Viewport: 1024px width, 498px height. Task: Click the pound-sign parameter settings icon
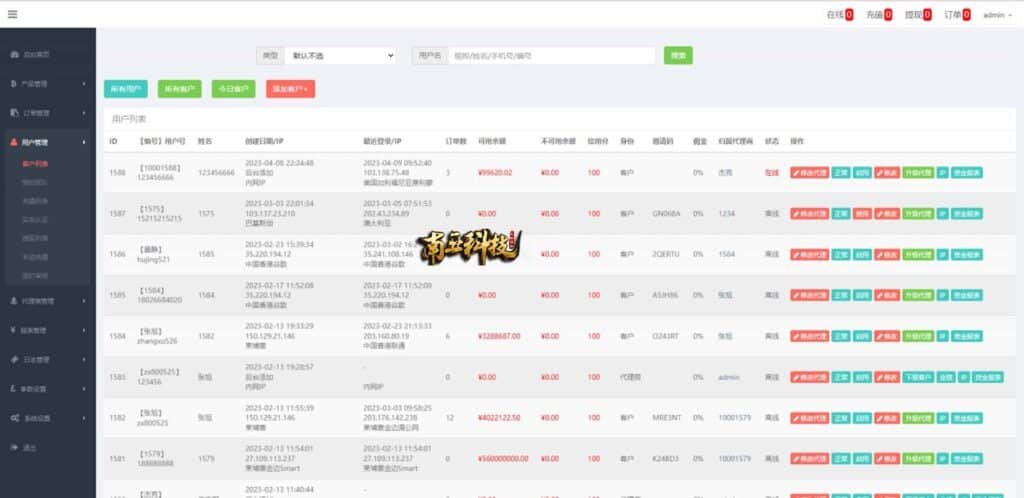pyautogui.click(x=14, y=388)
